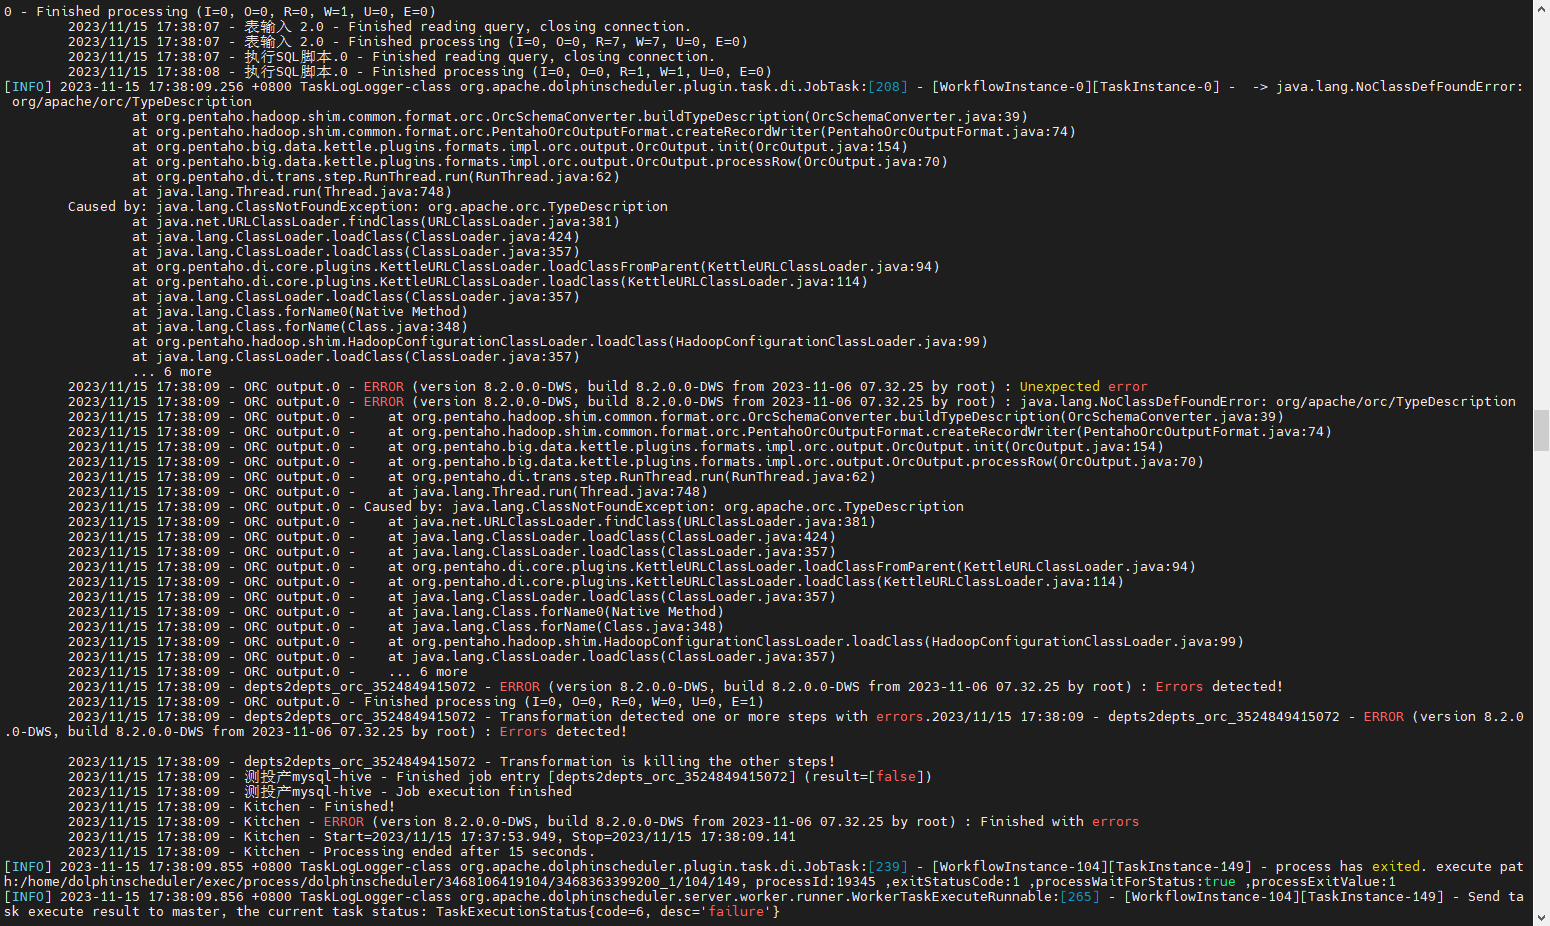
Task: Click the "Finished with errors" Kitchen message
Action: click(1059, 822)
